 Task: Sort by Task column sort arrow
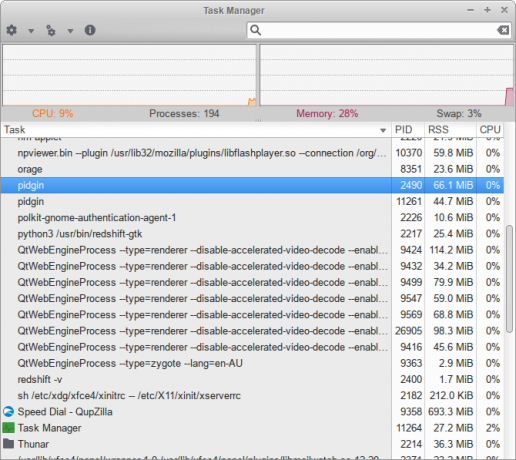[383, 130]
